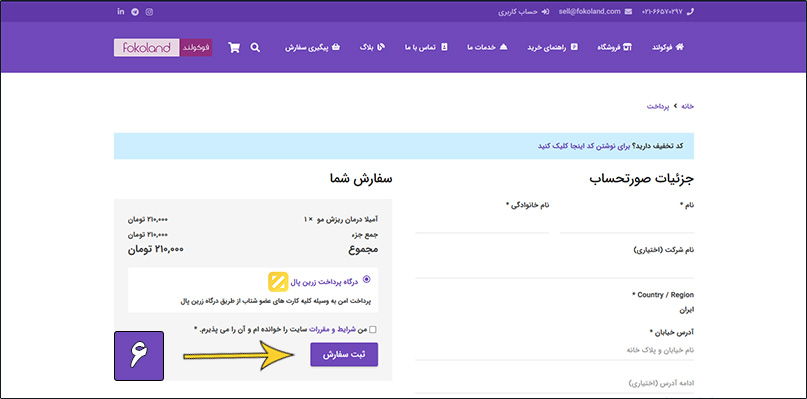Open the search magnifier icon
Screen dimensions: 807x399
[x=255, y=47]
